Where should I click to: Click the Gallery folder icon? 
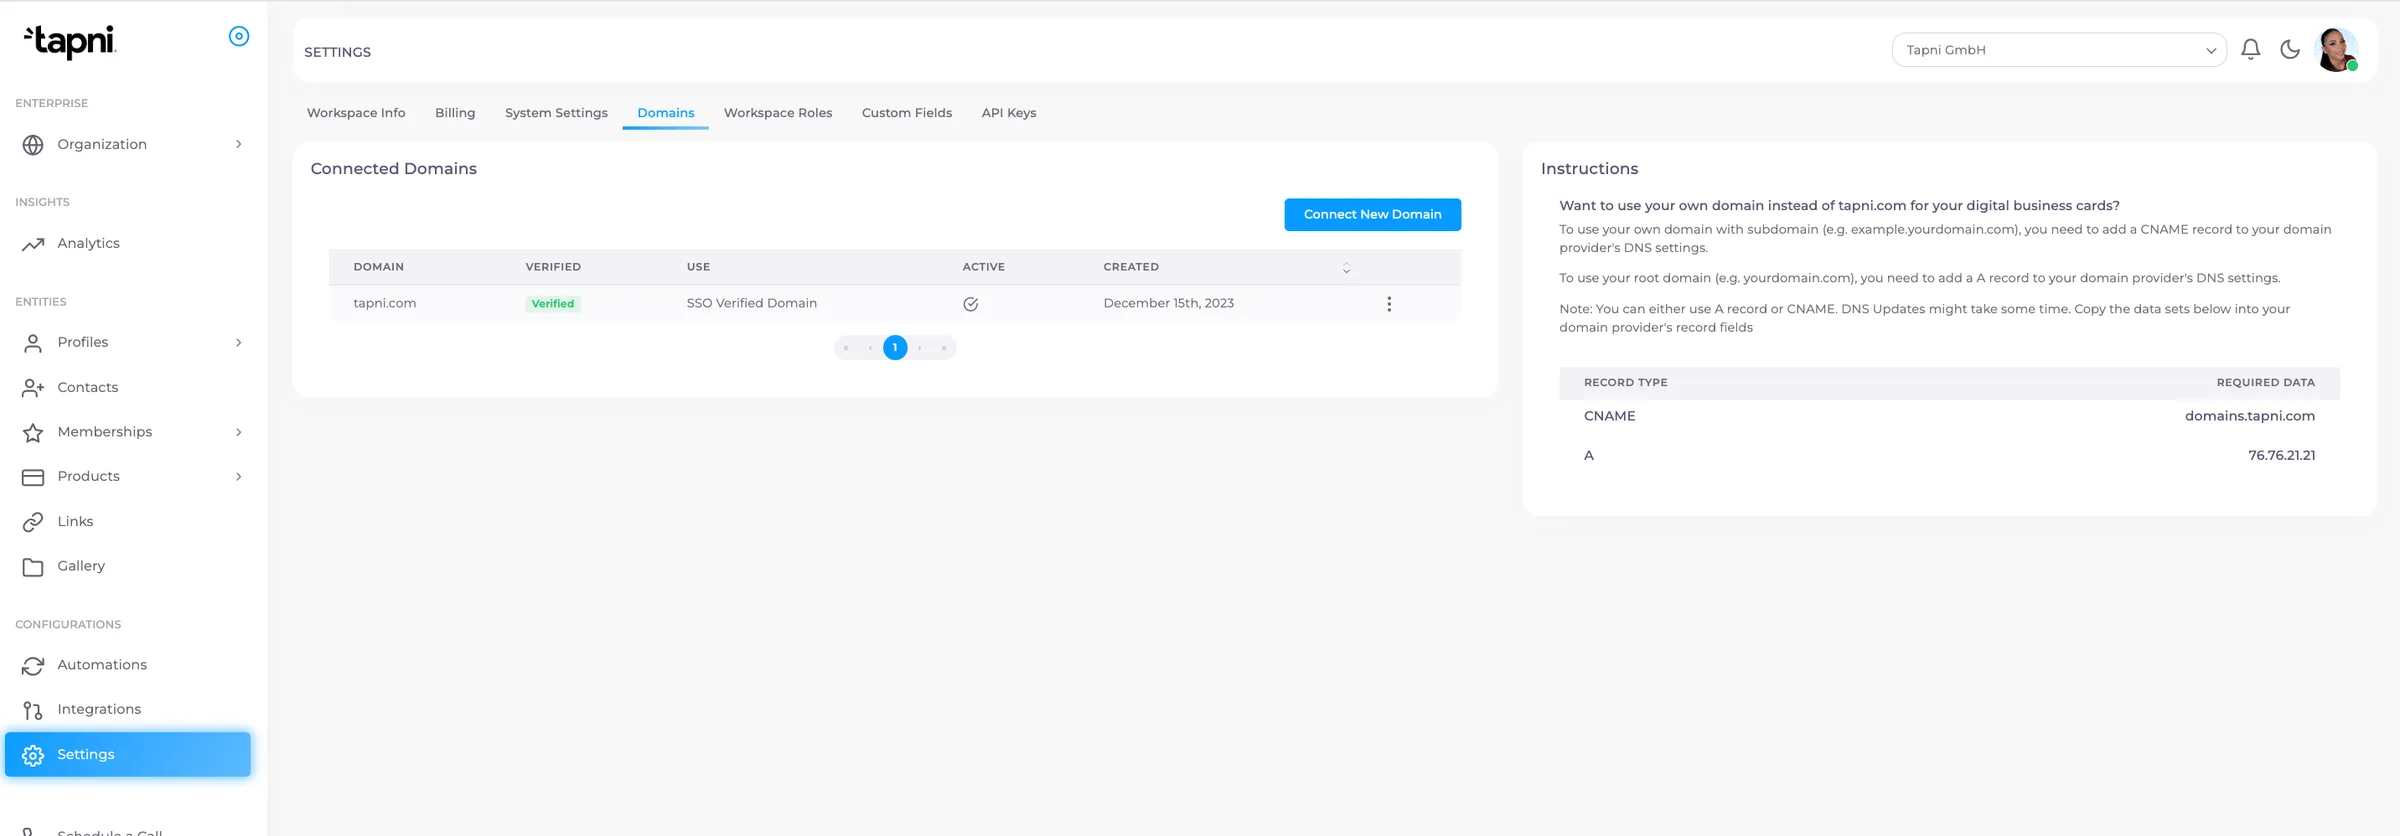[33, 567]
